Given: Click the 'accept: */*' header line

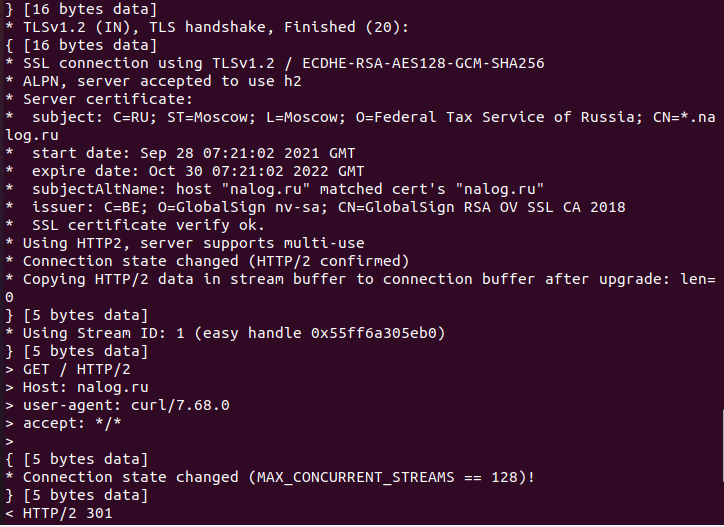Looking at the screenshot, I should coord(63,423).
